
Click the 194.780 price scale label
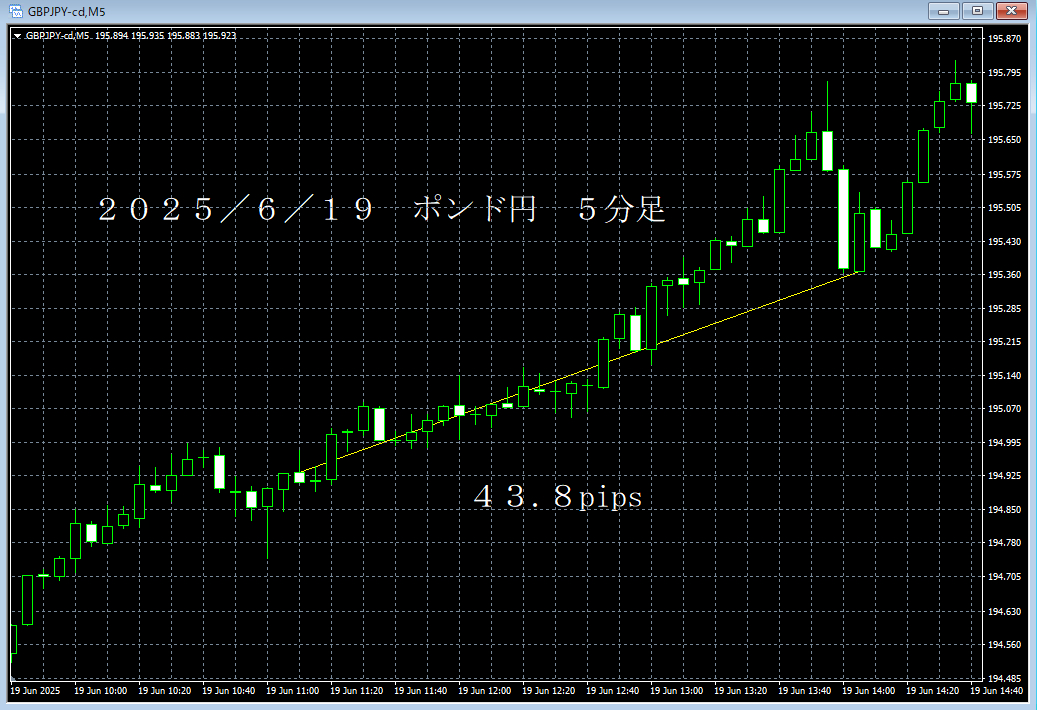(1004, 543)
